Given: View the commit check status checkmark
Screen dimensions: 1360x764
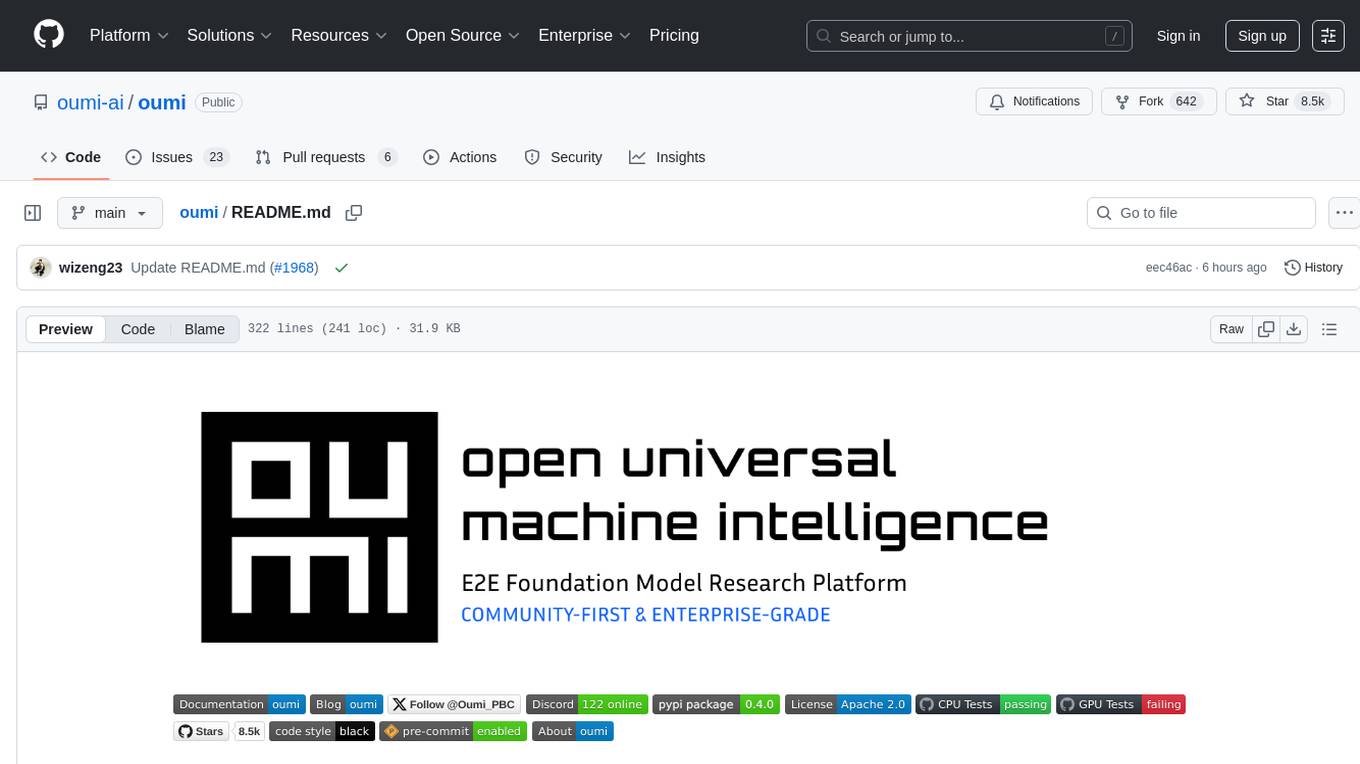Looking at the screenshot, I should tap(342, 268).
